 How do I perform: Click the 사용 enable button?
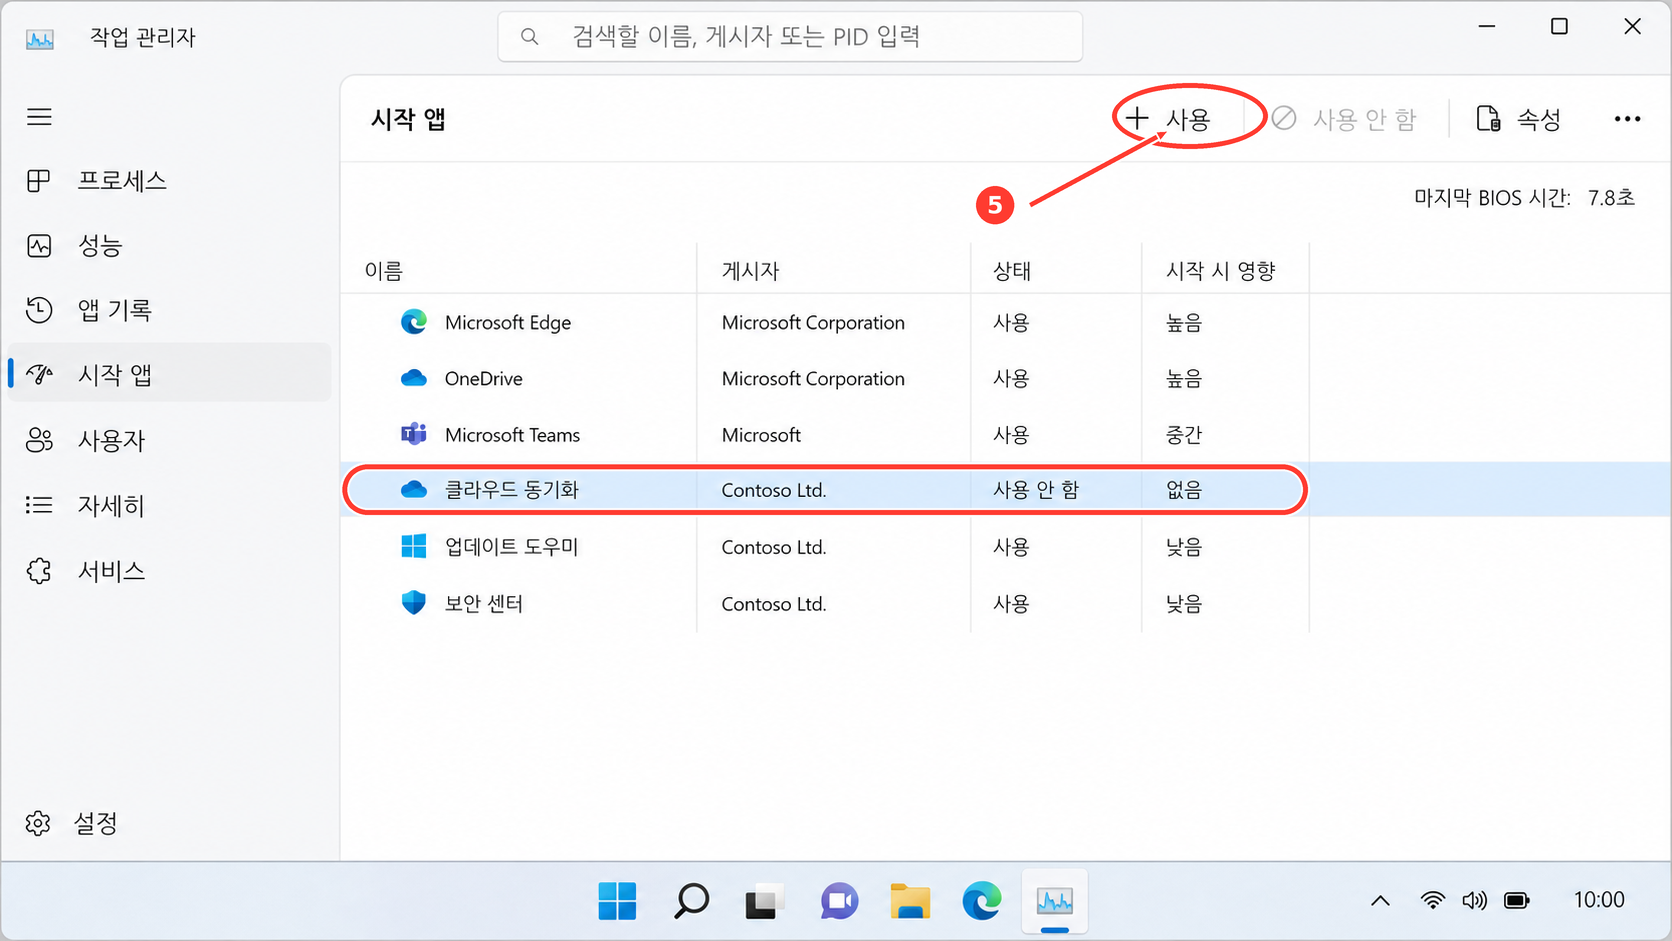coord(1168,119)
